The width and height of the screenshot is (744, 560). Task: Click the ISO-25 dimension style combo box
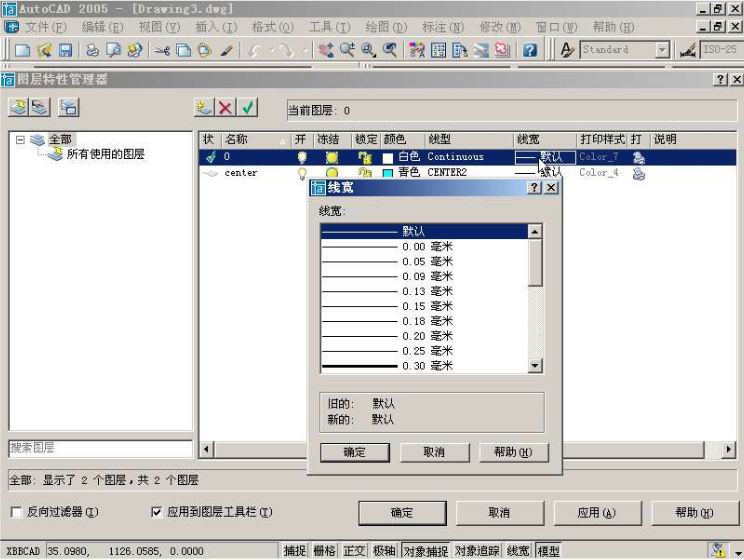click(x=722, y=49)
